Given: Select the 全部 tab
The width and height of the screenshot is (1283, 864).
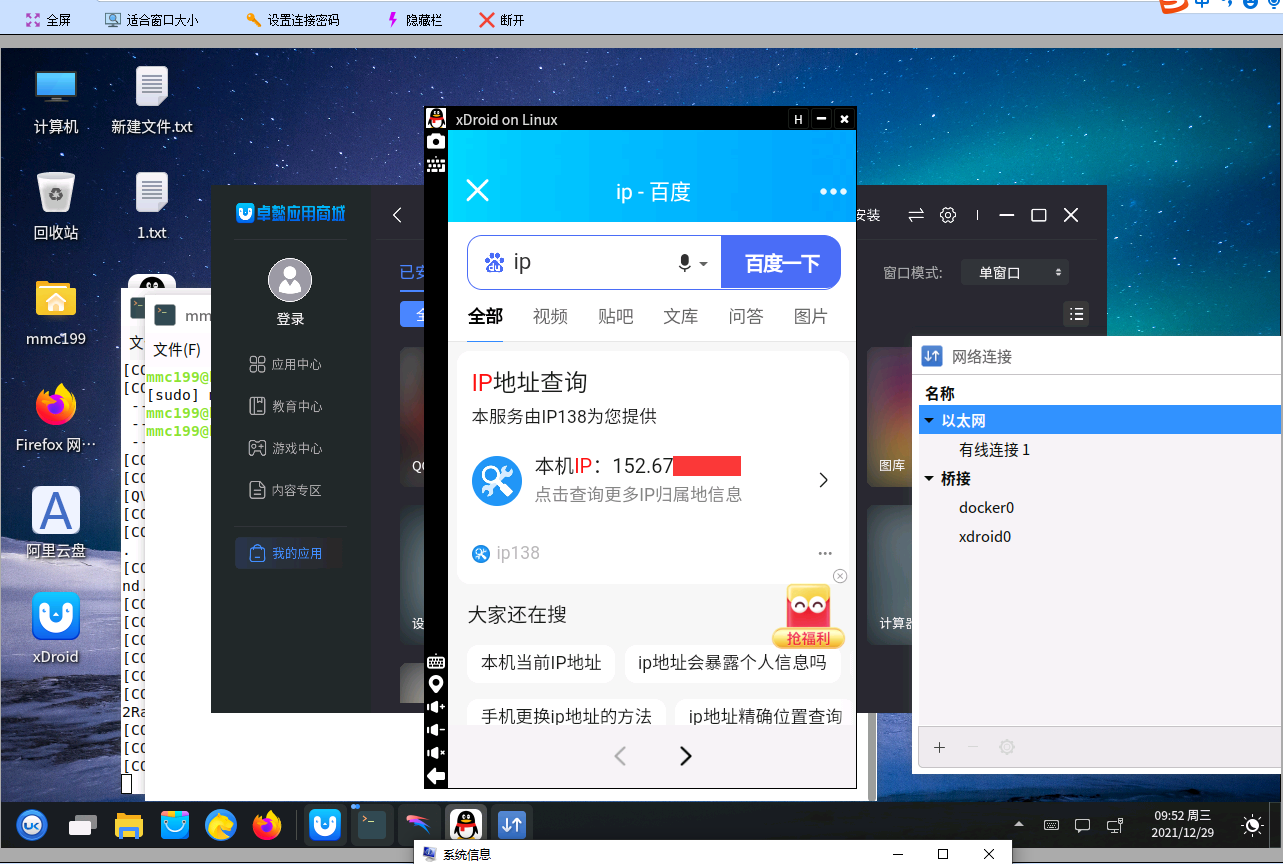Looking at the screenshot, I should tap(485, 316).
